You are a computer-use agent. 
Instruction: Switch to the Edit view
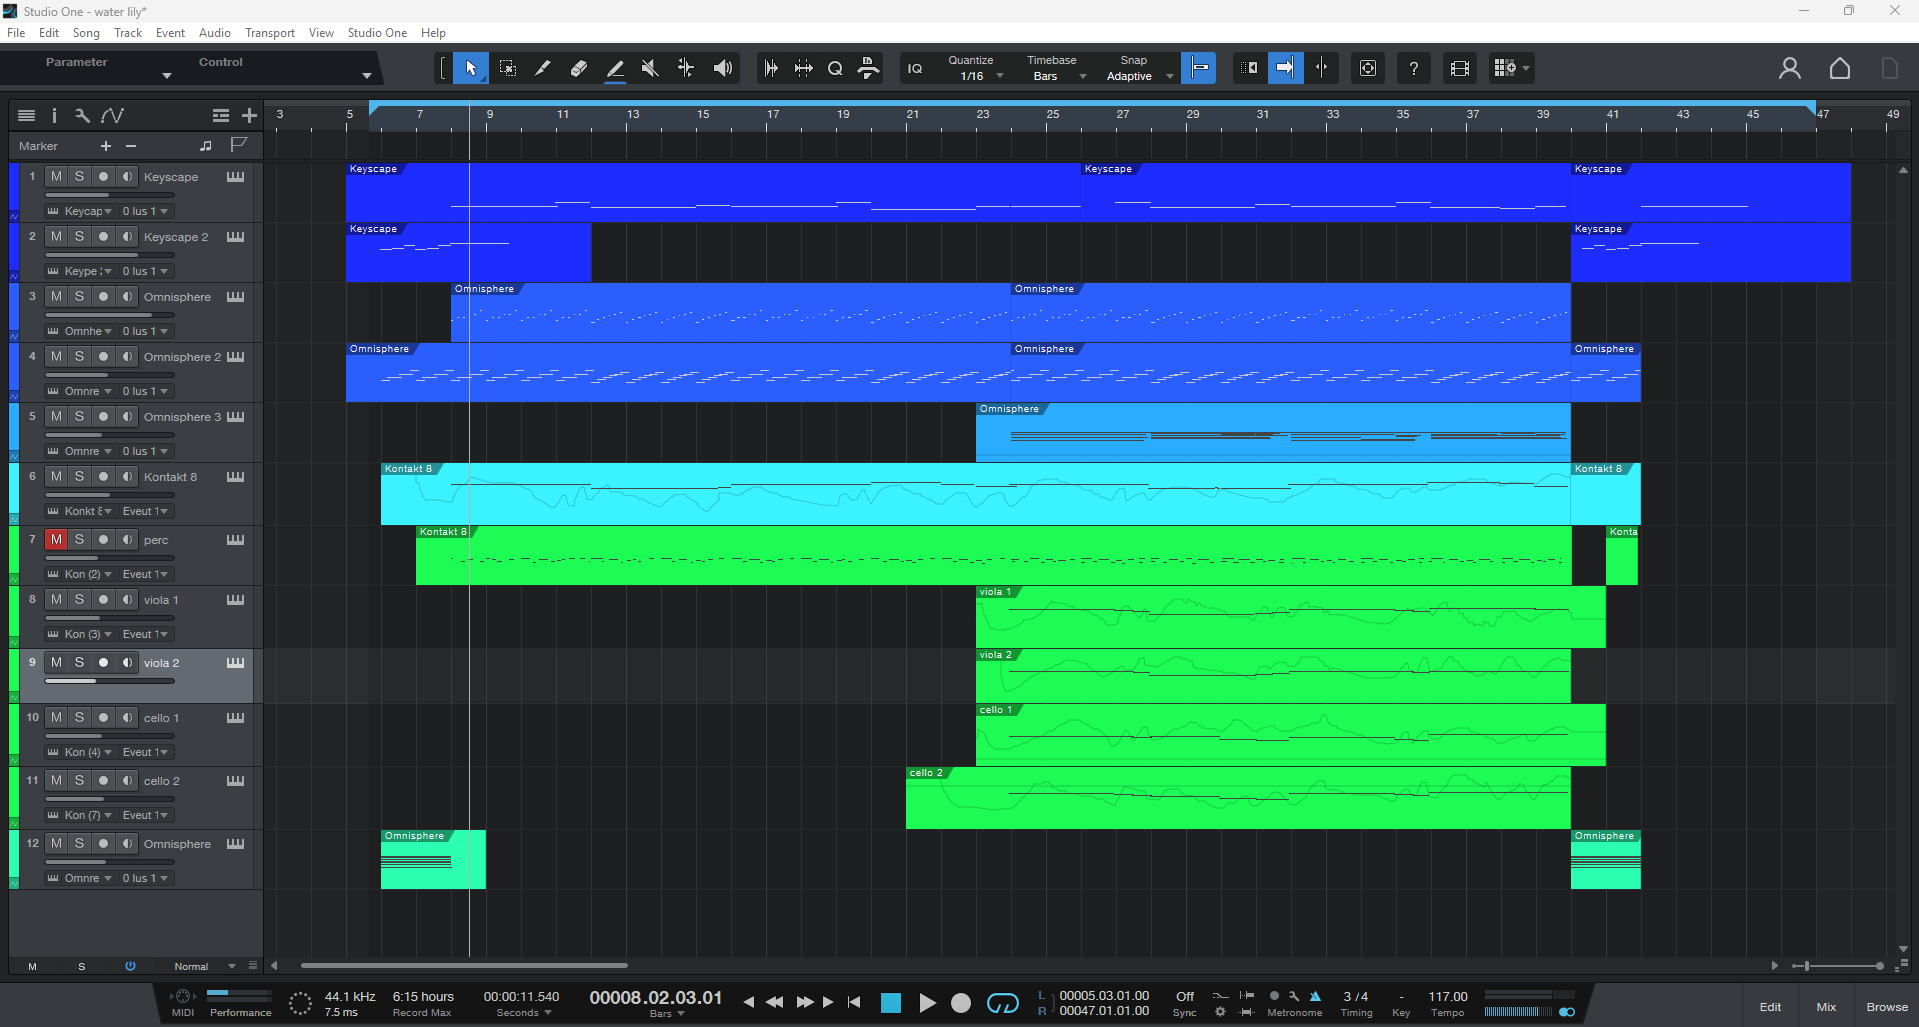(x=1770, y=1007)
